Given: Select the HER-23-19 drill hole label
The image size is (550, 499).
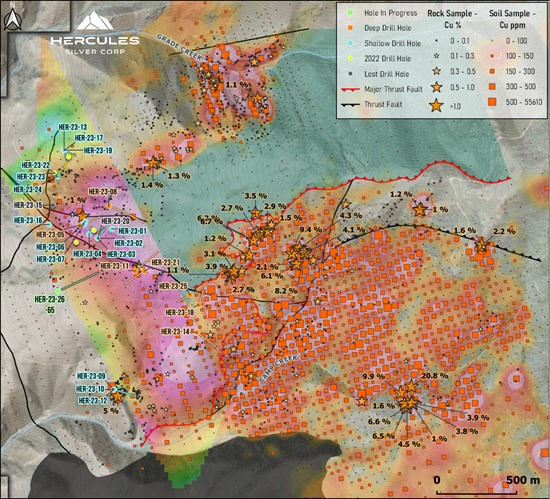Looking at the screenshot, I should [x=98, y=150].
